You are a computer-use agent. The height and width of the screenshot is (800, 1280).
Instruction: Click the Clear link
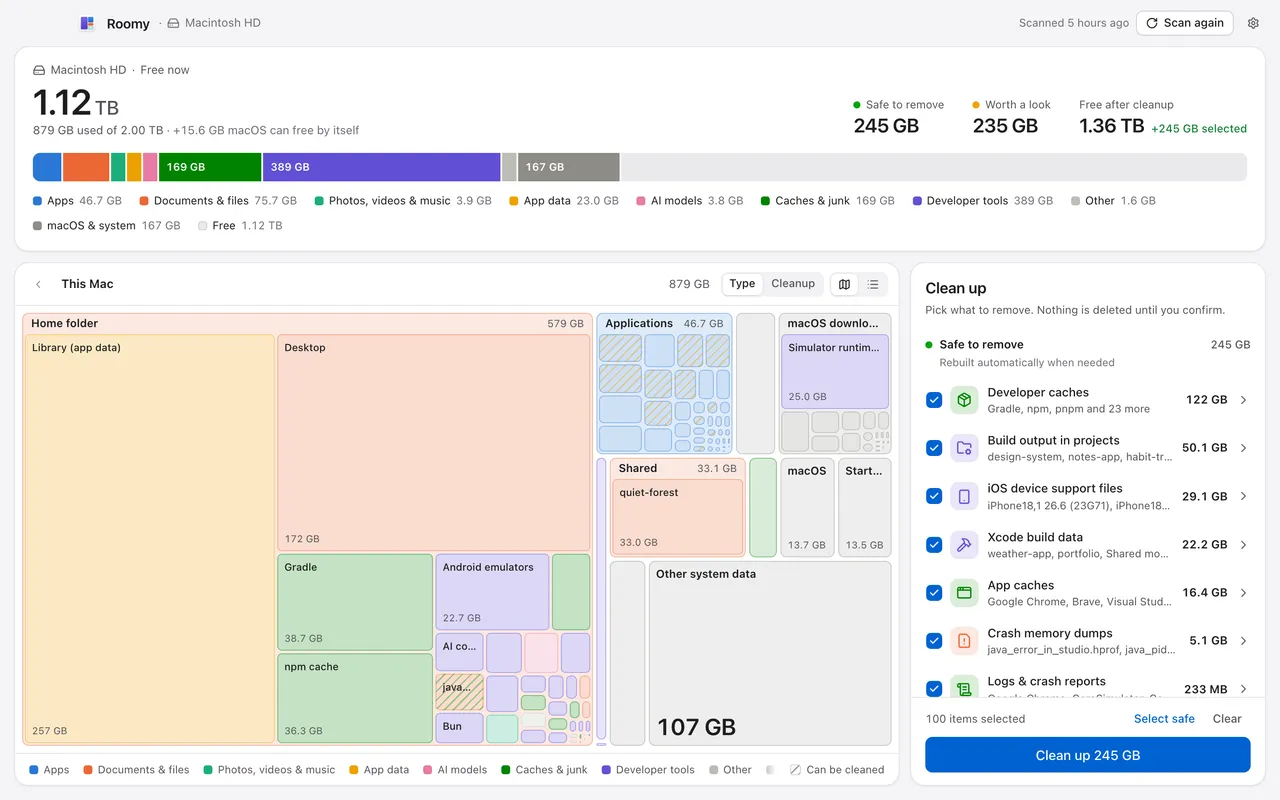point(1227,719)
